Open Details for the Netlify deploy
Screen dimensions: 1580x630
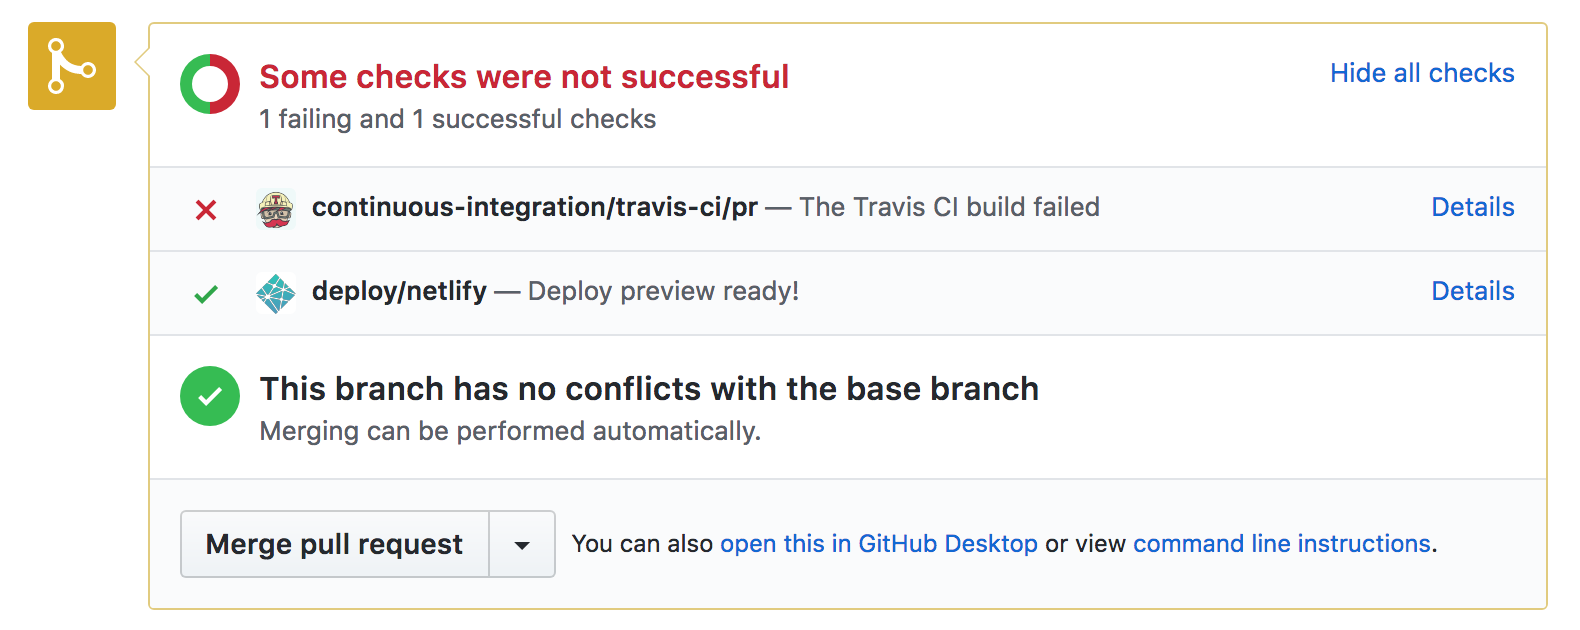pos(1472,291)
